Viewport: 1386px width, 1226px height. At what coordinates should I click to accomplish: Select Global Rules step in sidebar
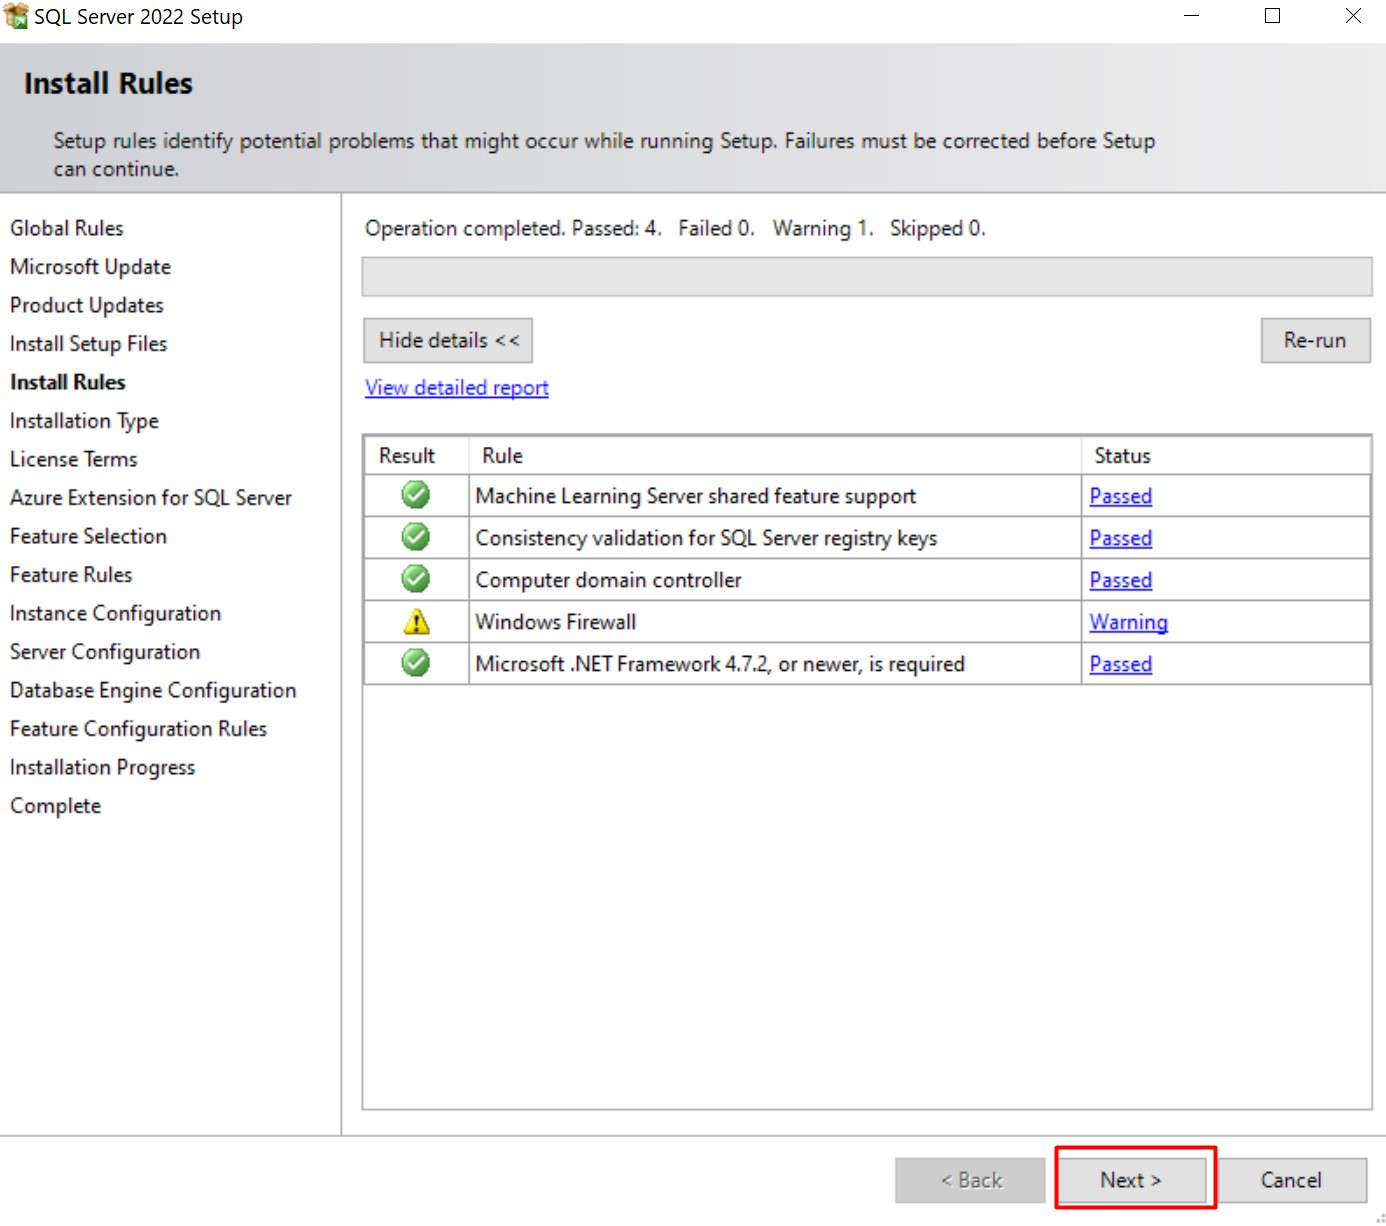(x=67, y=228)
